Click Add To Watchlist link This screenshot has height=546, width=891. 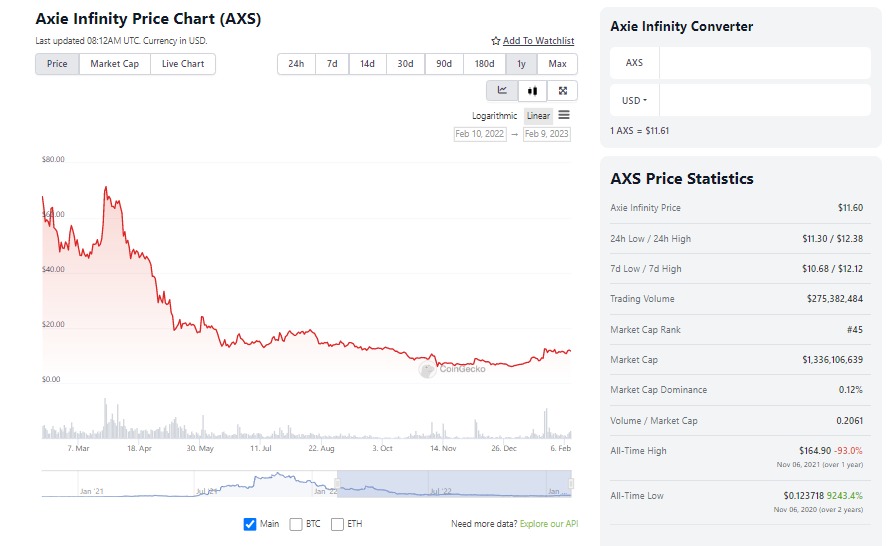coord(538,41)
